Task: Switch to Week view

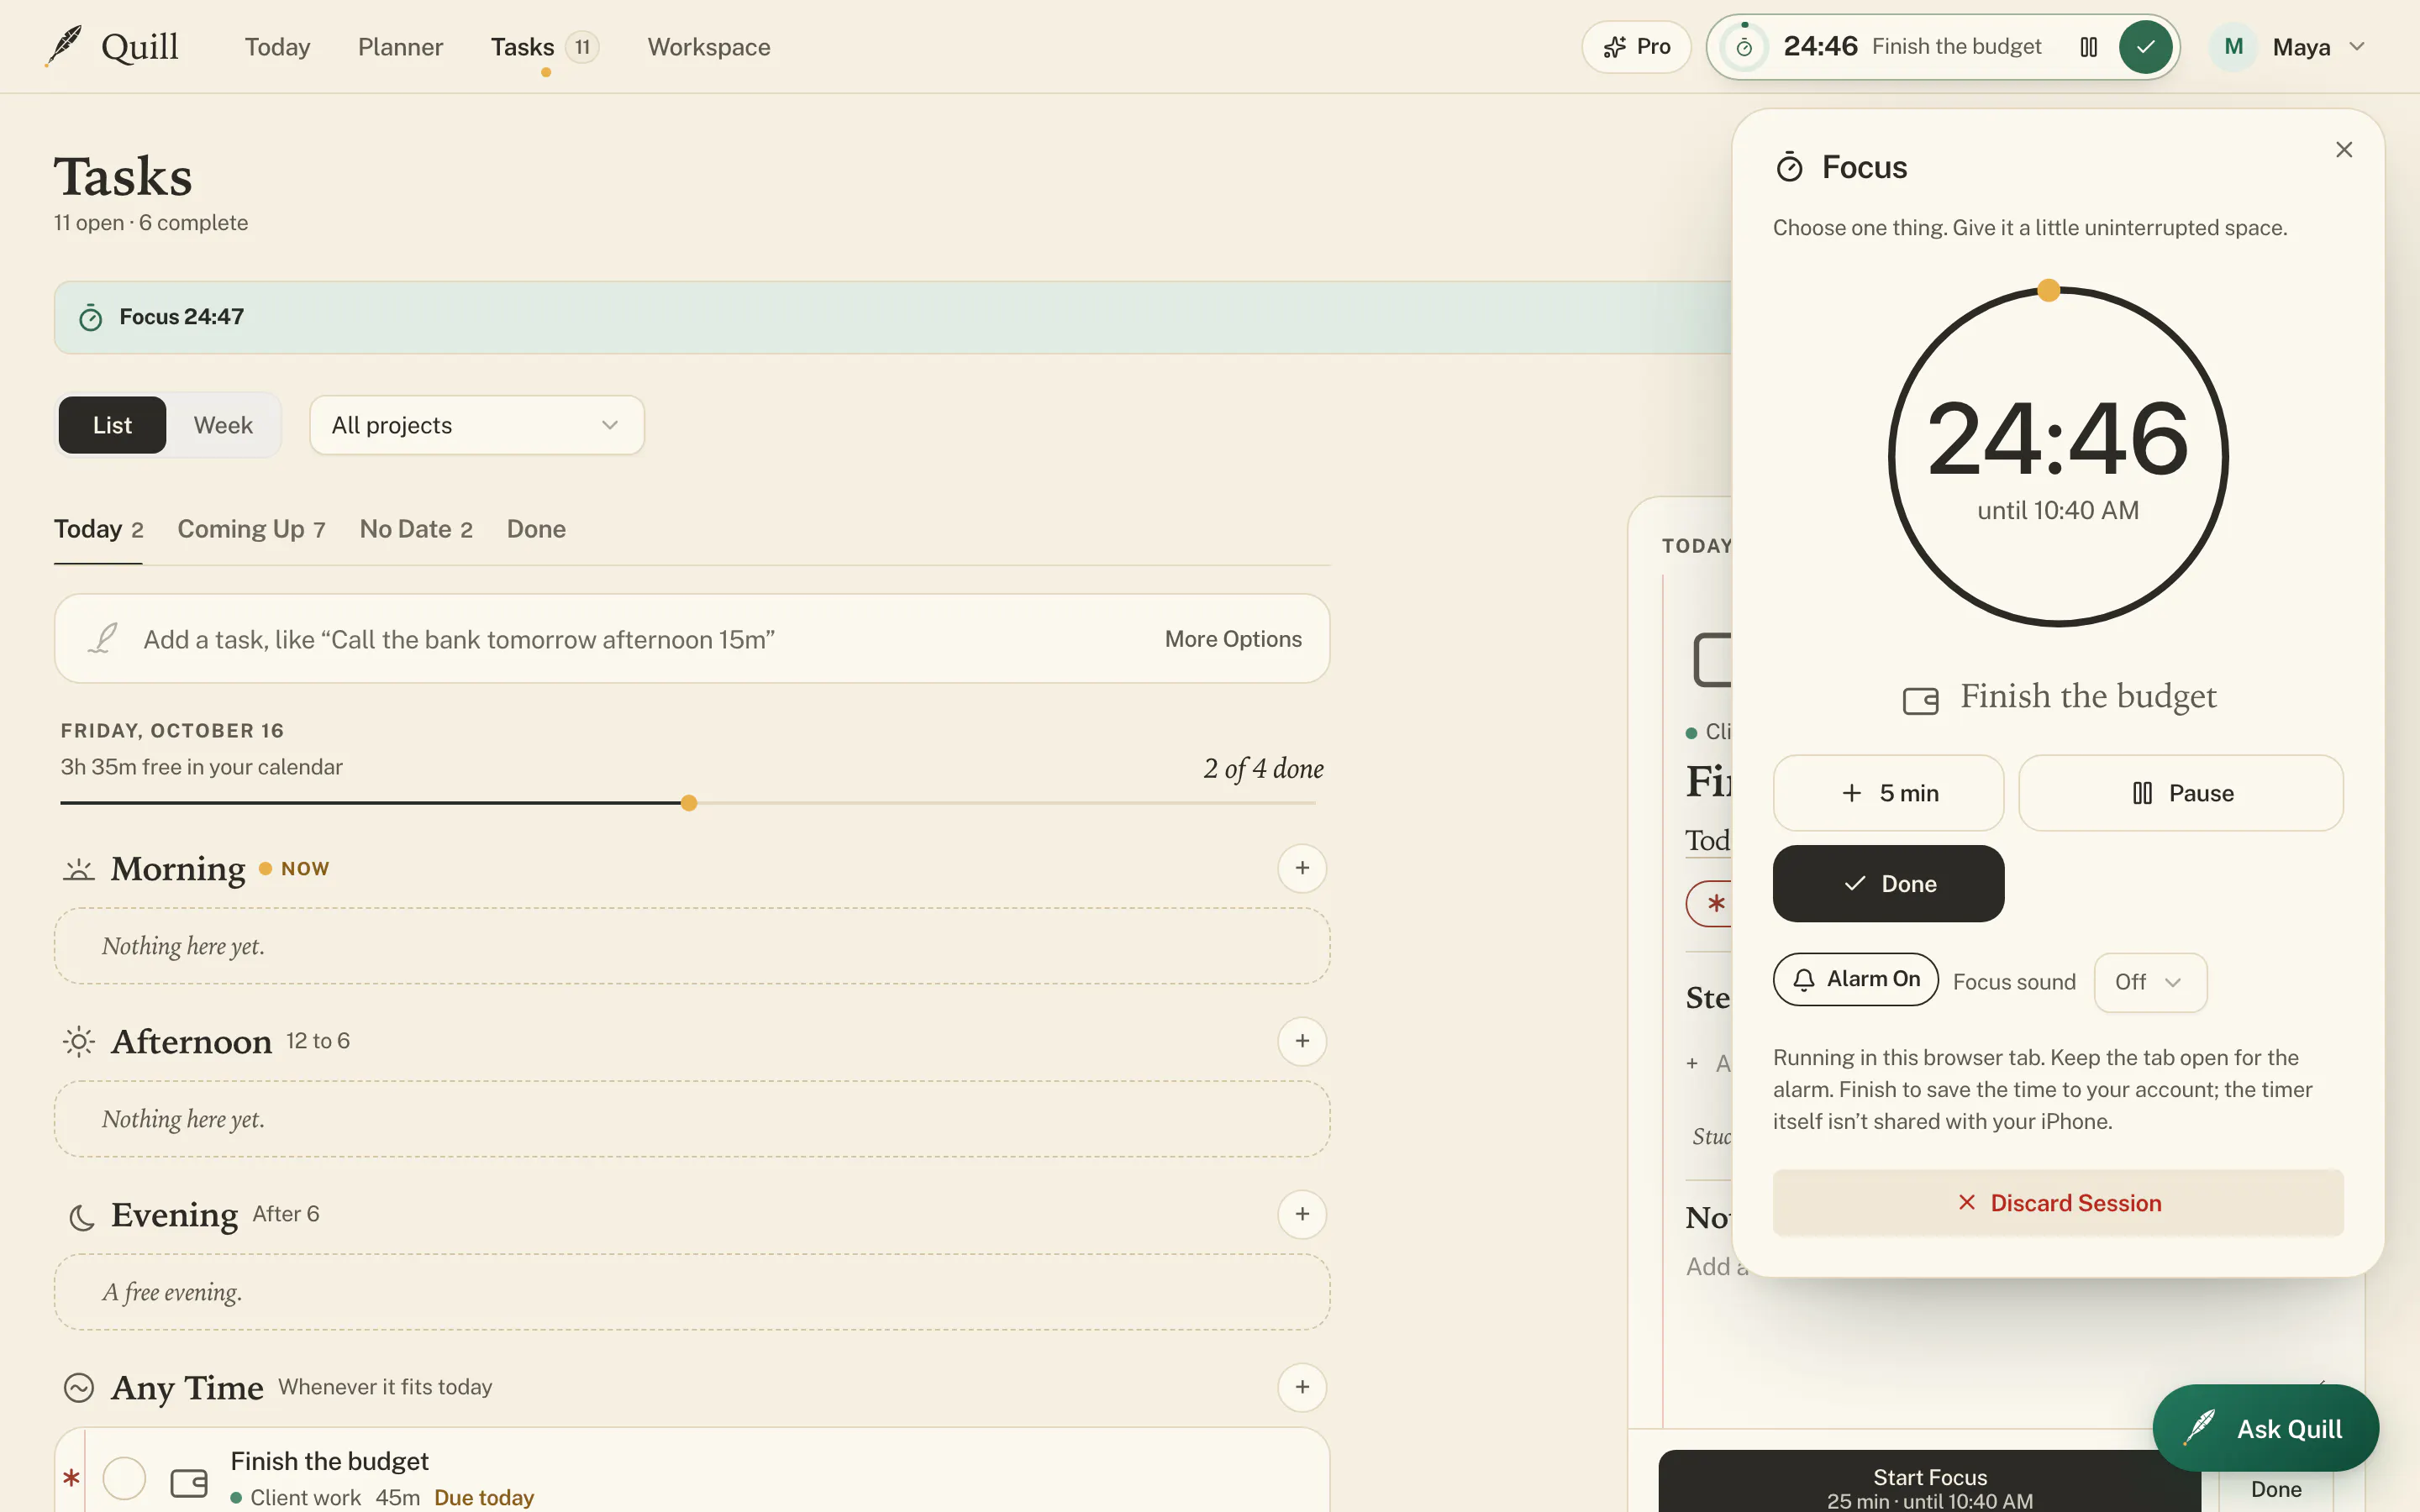Action: (x=223, y=425)
